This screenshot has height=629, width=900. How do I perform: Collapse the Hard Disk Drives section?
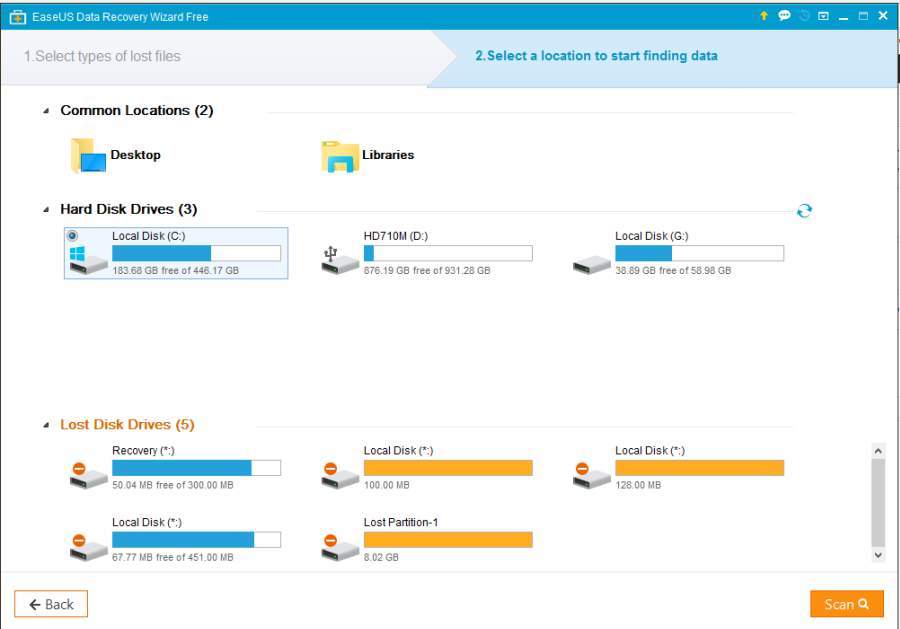click(x=46, y=210)
